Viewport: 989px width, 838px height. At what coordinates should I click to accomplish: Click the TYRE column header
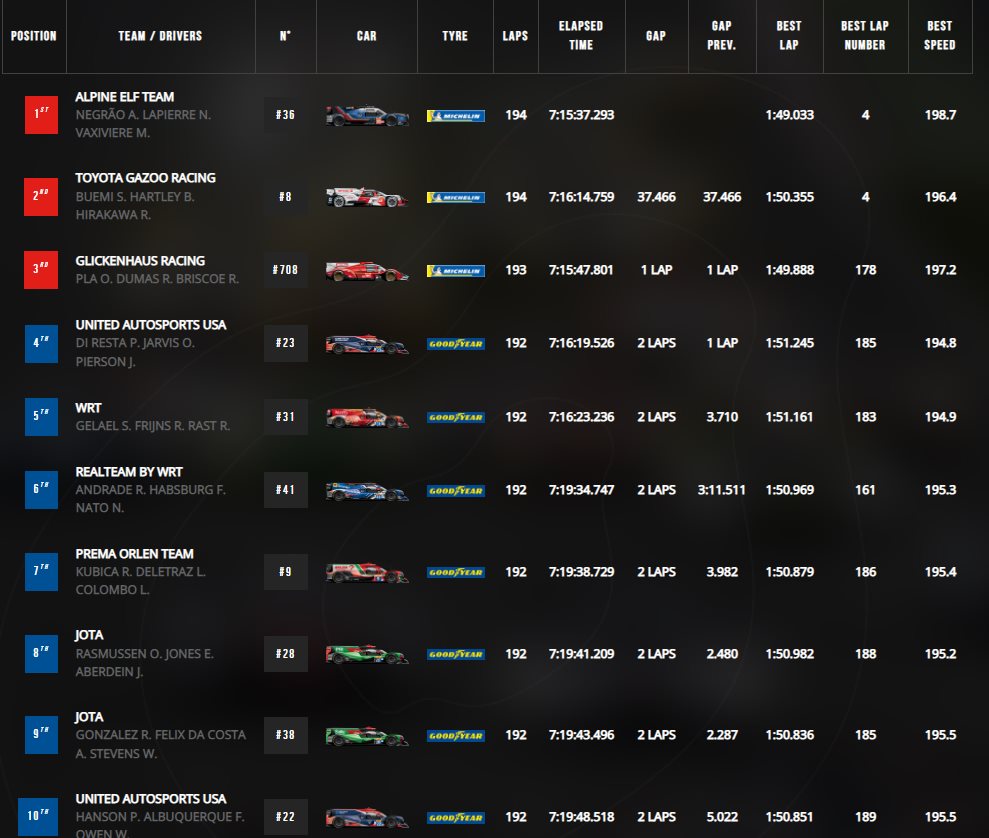click(x=455, y=36)
